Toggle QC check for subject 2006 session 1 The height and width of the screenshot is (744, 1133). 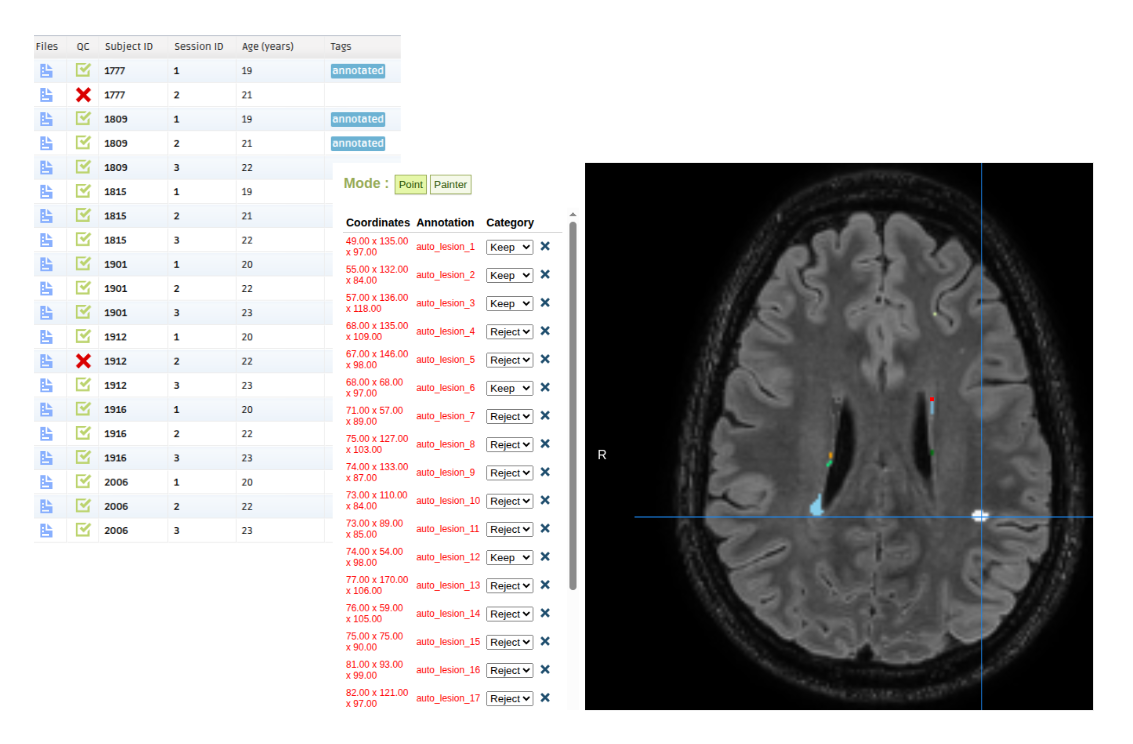click(83, 482)
